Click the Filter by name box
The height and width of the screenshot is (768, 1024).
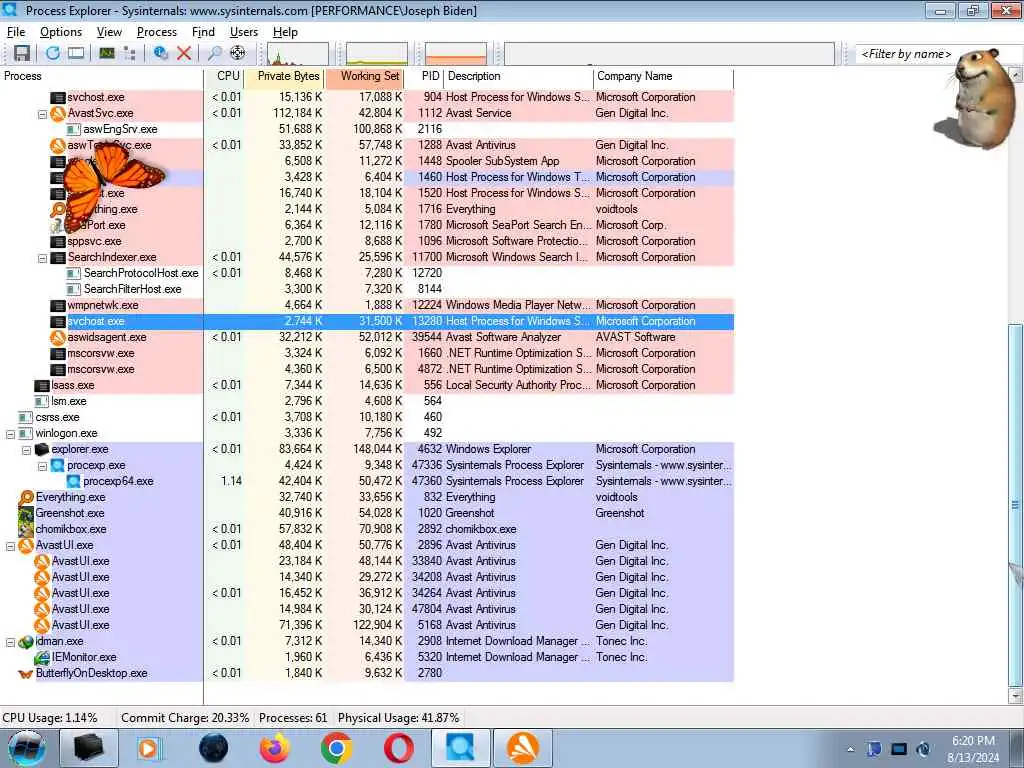(906, 54)
